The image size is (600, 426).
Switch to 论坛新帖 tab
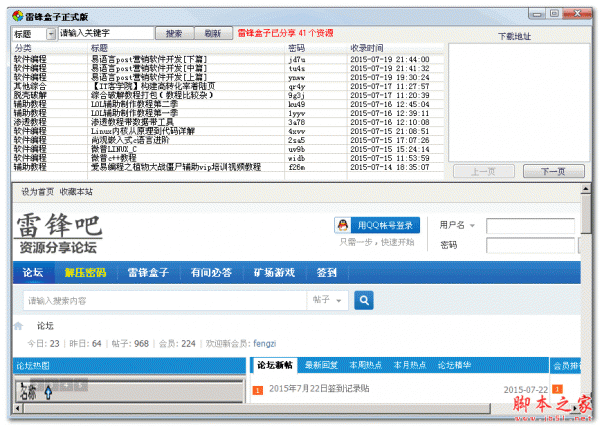point(275,366)
